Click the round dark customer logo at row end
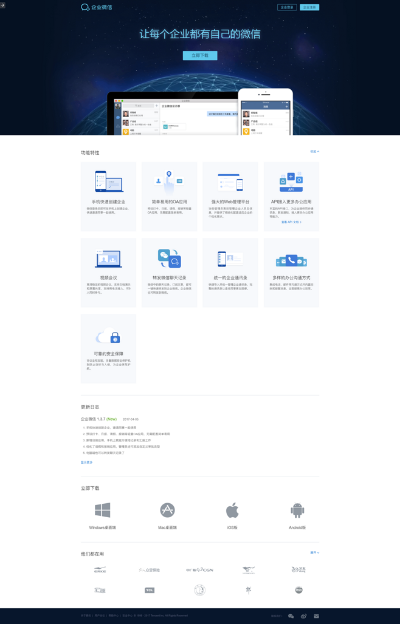This screenshot has width=400, height=624. pyautogui.click(x=299, y=590)
